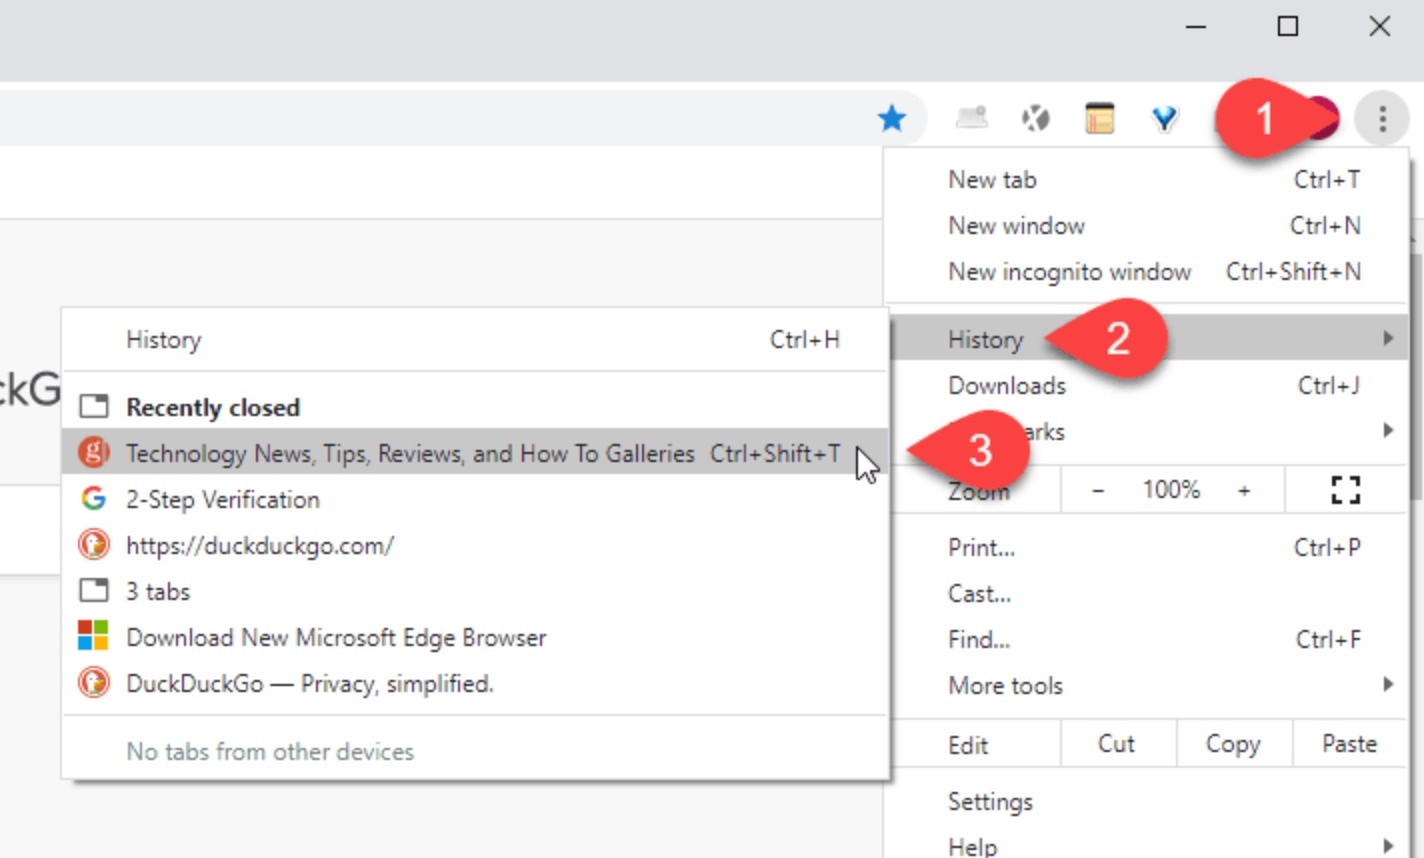
Task: Reopen Technology News, Tips, Reviews closed tab
Action: [x=410, y=453]
